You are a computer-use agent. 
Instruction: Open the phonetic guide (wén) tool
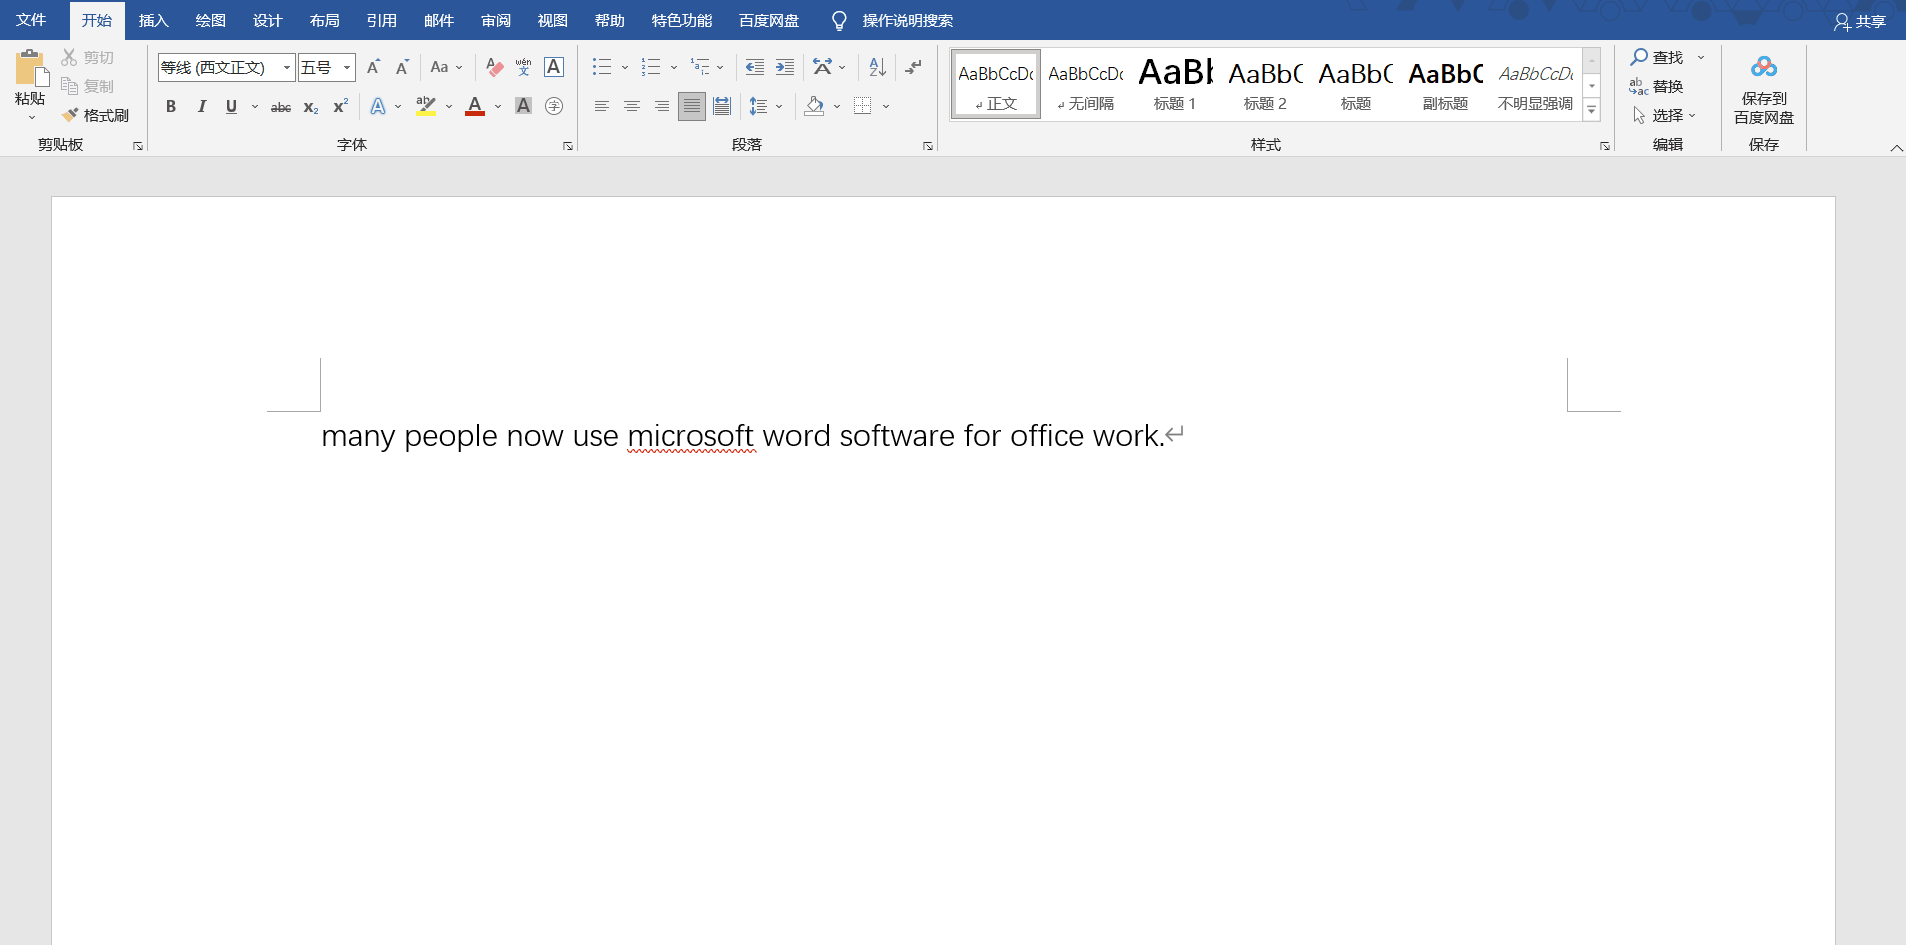pyautogui.click(x=523, y=67)
